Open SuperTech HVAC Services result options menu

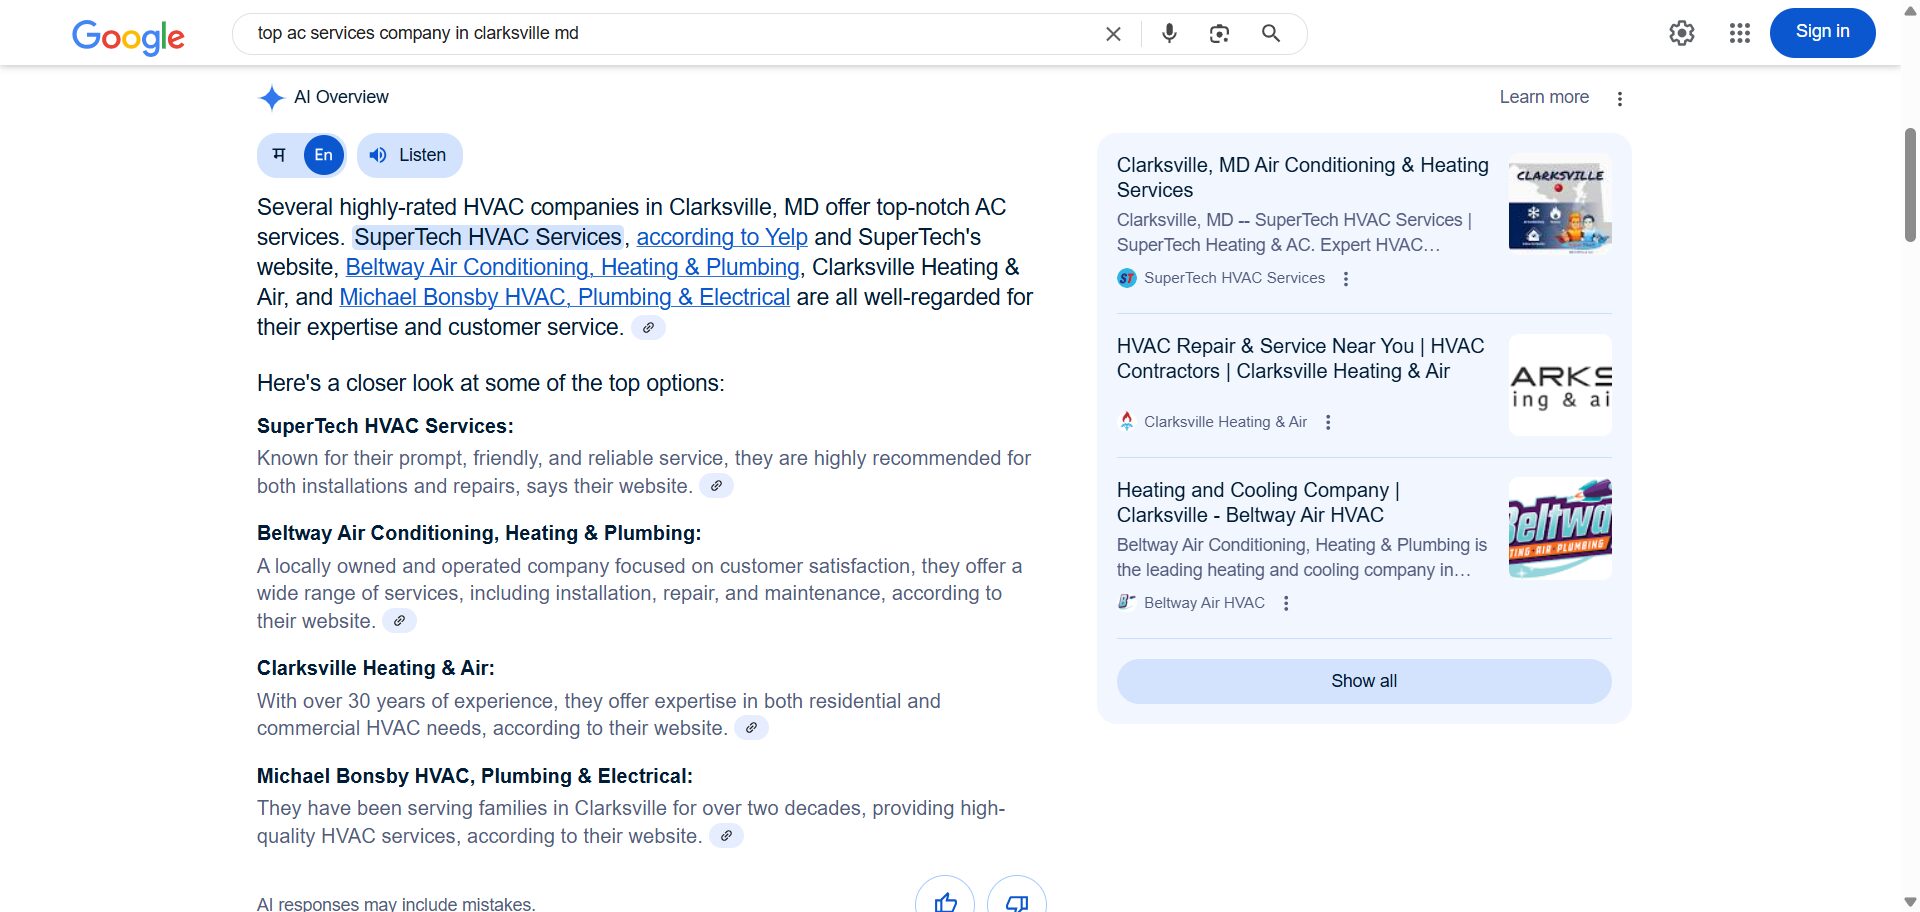pos(1346,279)
